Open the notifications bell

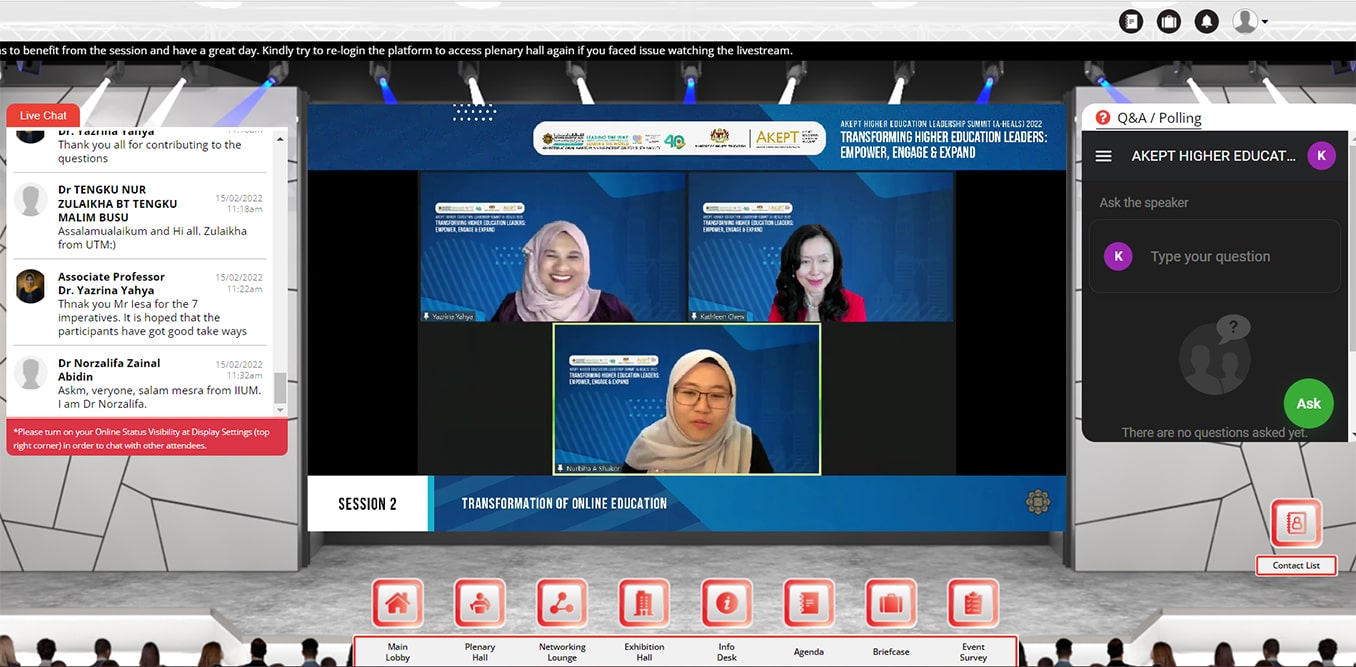coord(1207,21)
